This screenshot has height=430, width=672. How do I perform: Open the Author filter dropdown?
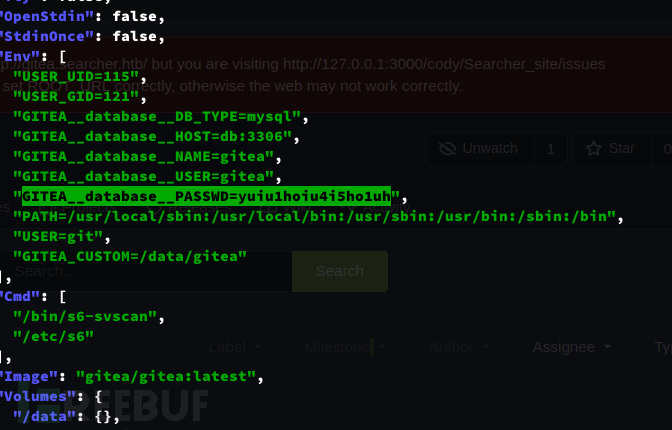459,347
